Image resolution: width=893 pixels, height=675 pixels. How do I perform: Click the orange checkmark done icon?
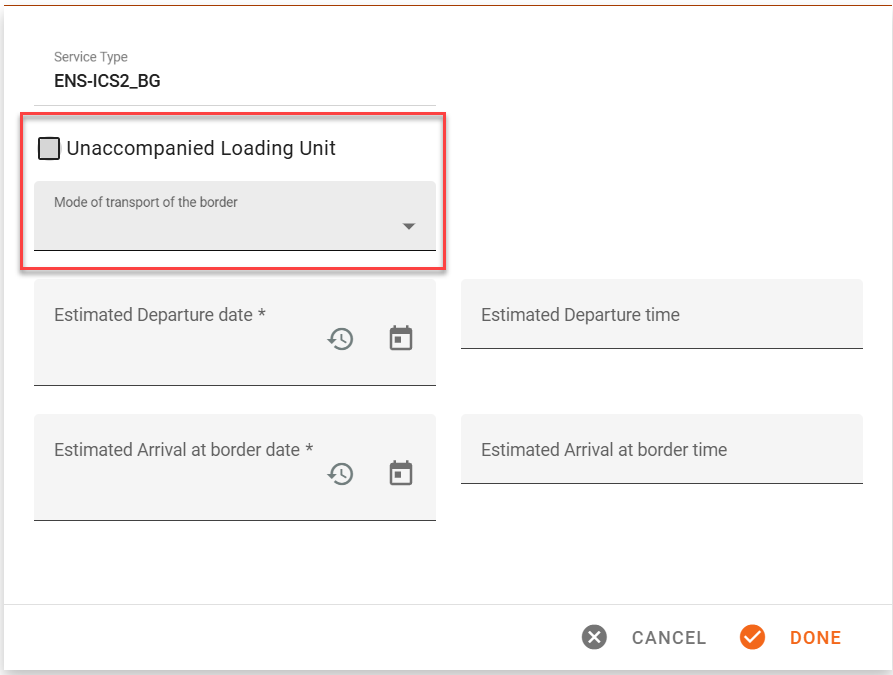(752, 637)
